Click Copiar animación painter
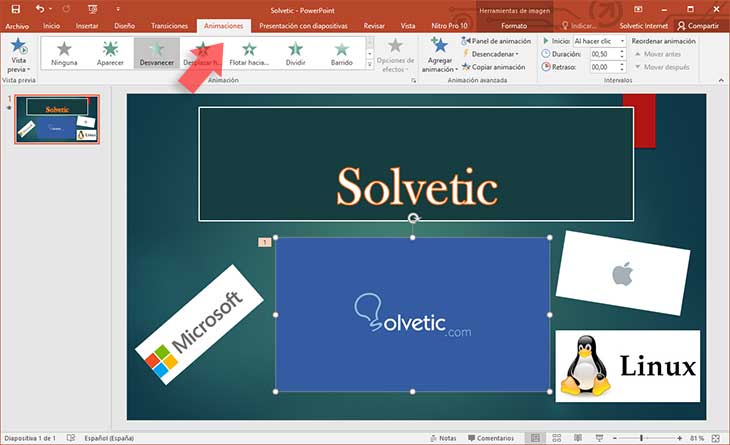Viewport: 730px width, 445px height. (x=493, y=67)
